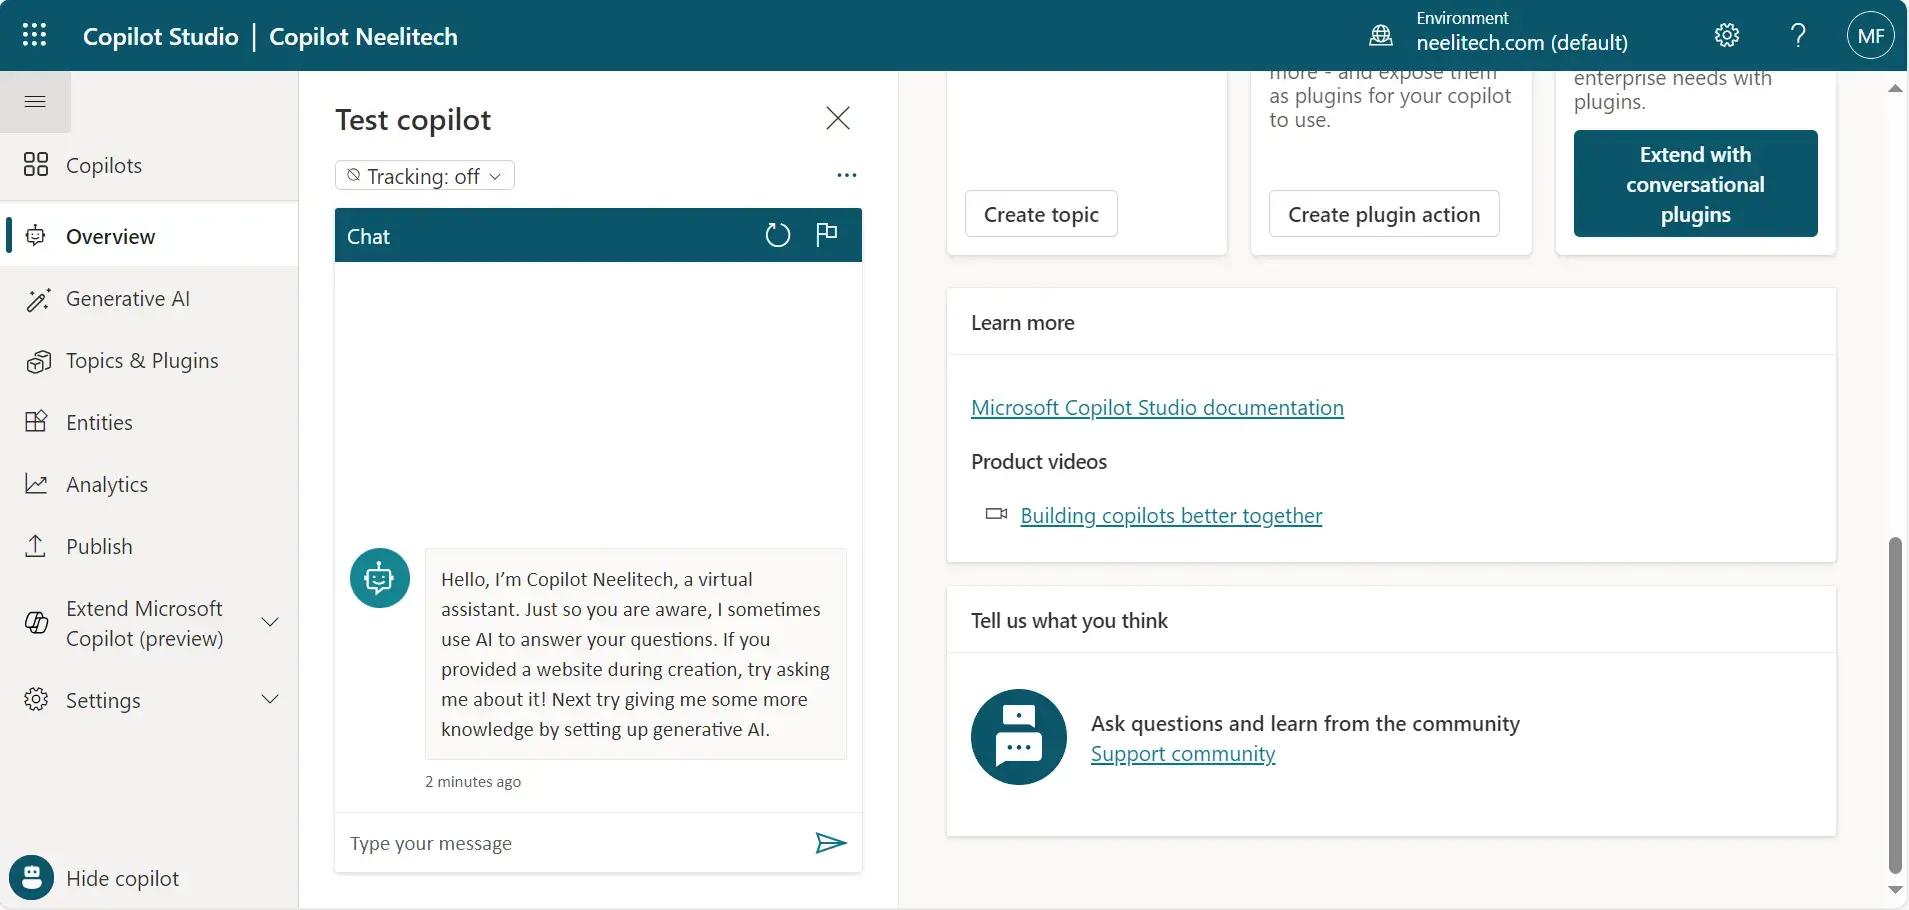Click the community chat bubble icon
This screenshot has height=910, width=1909.
pyautogui.click(x=1018, y=737)
